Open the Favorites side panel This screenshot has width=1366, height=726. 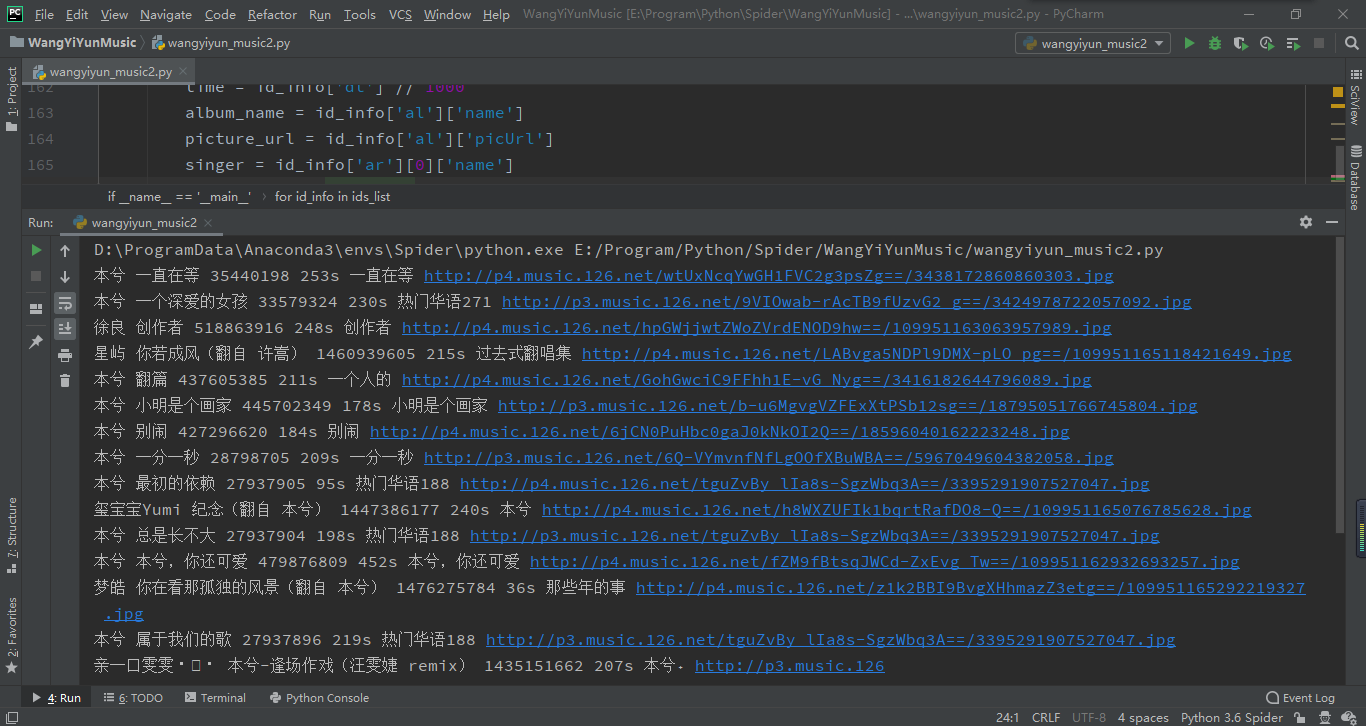pos(11,635)
